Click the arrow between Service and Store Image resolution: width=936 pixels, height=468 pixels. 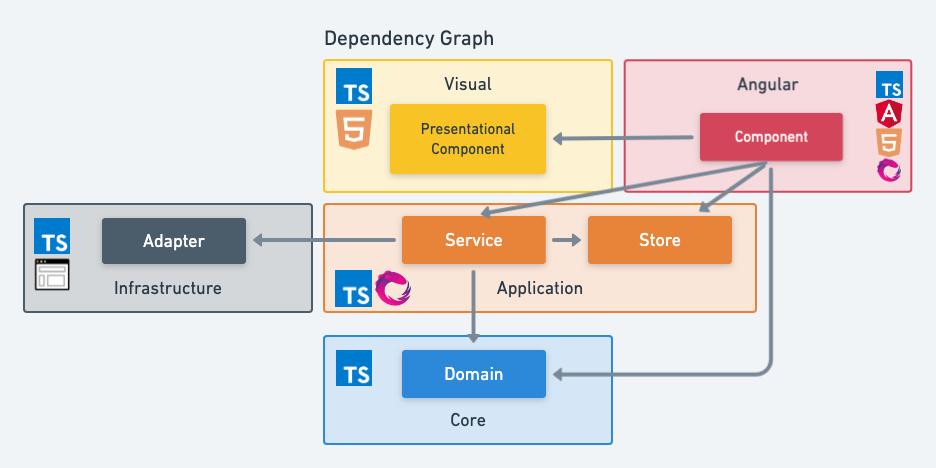click(566, 240)
